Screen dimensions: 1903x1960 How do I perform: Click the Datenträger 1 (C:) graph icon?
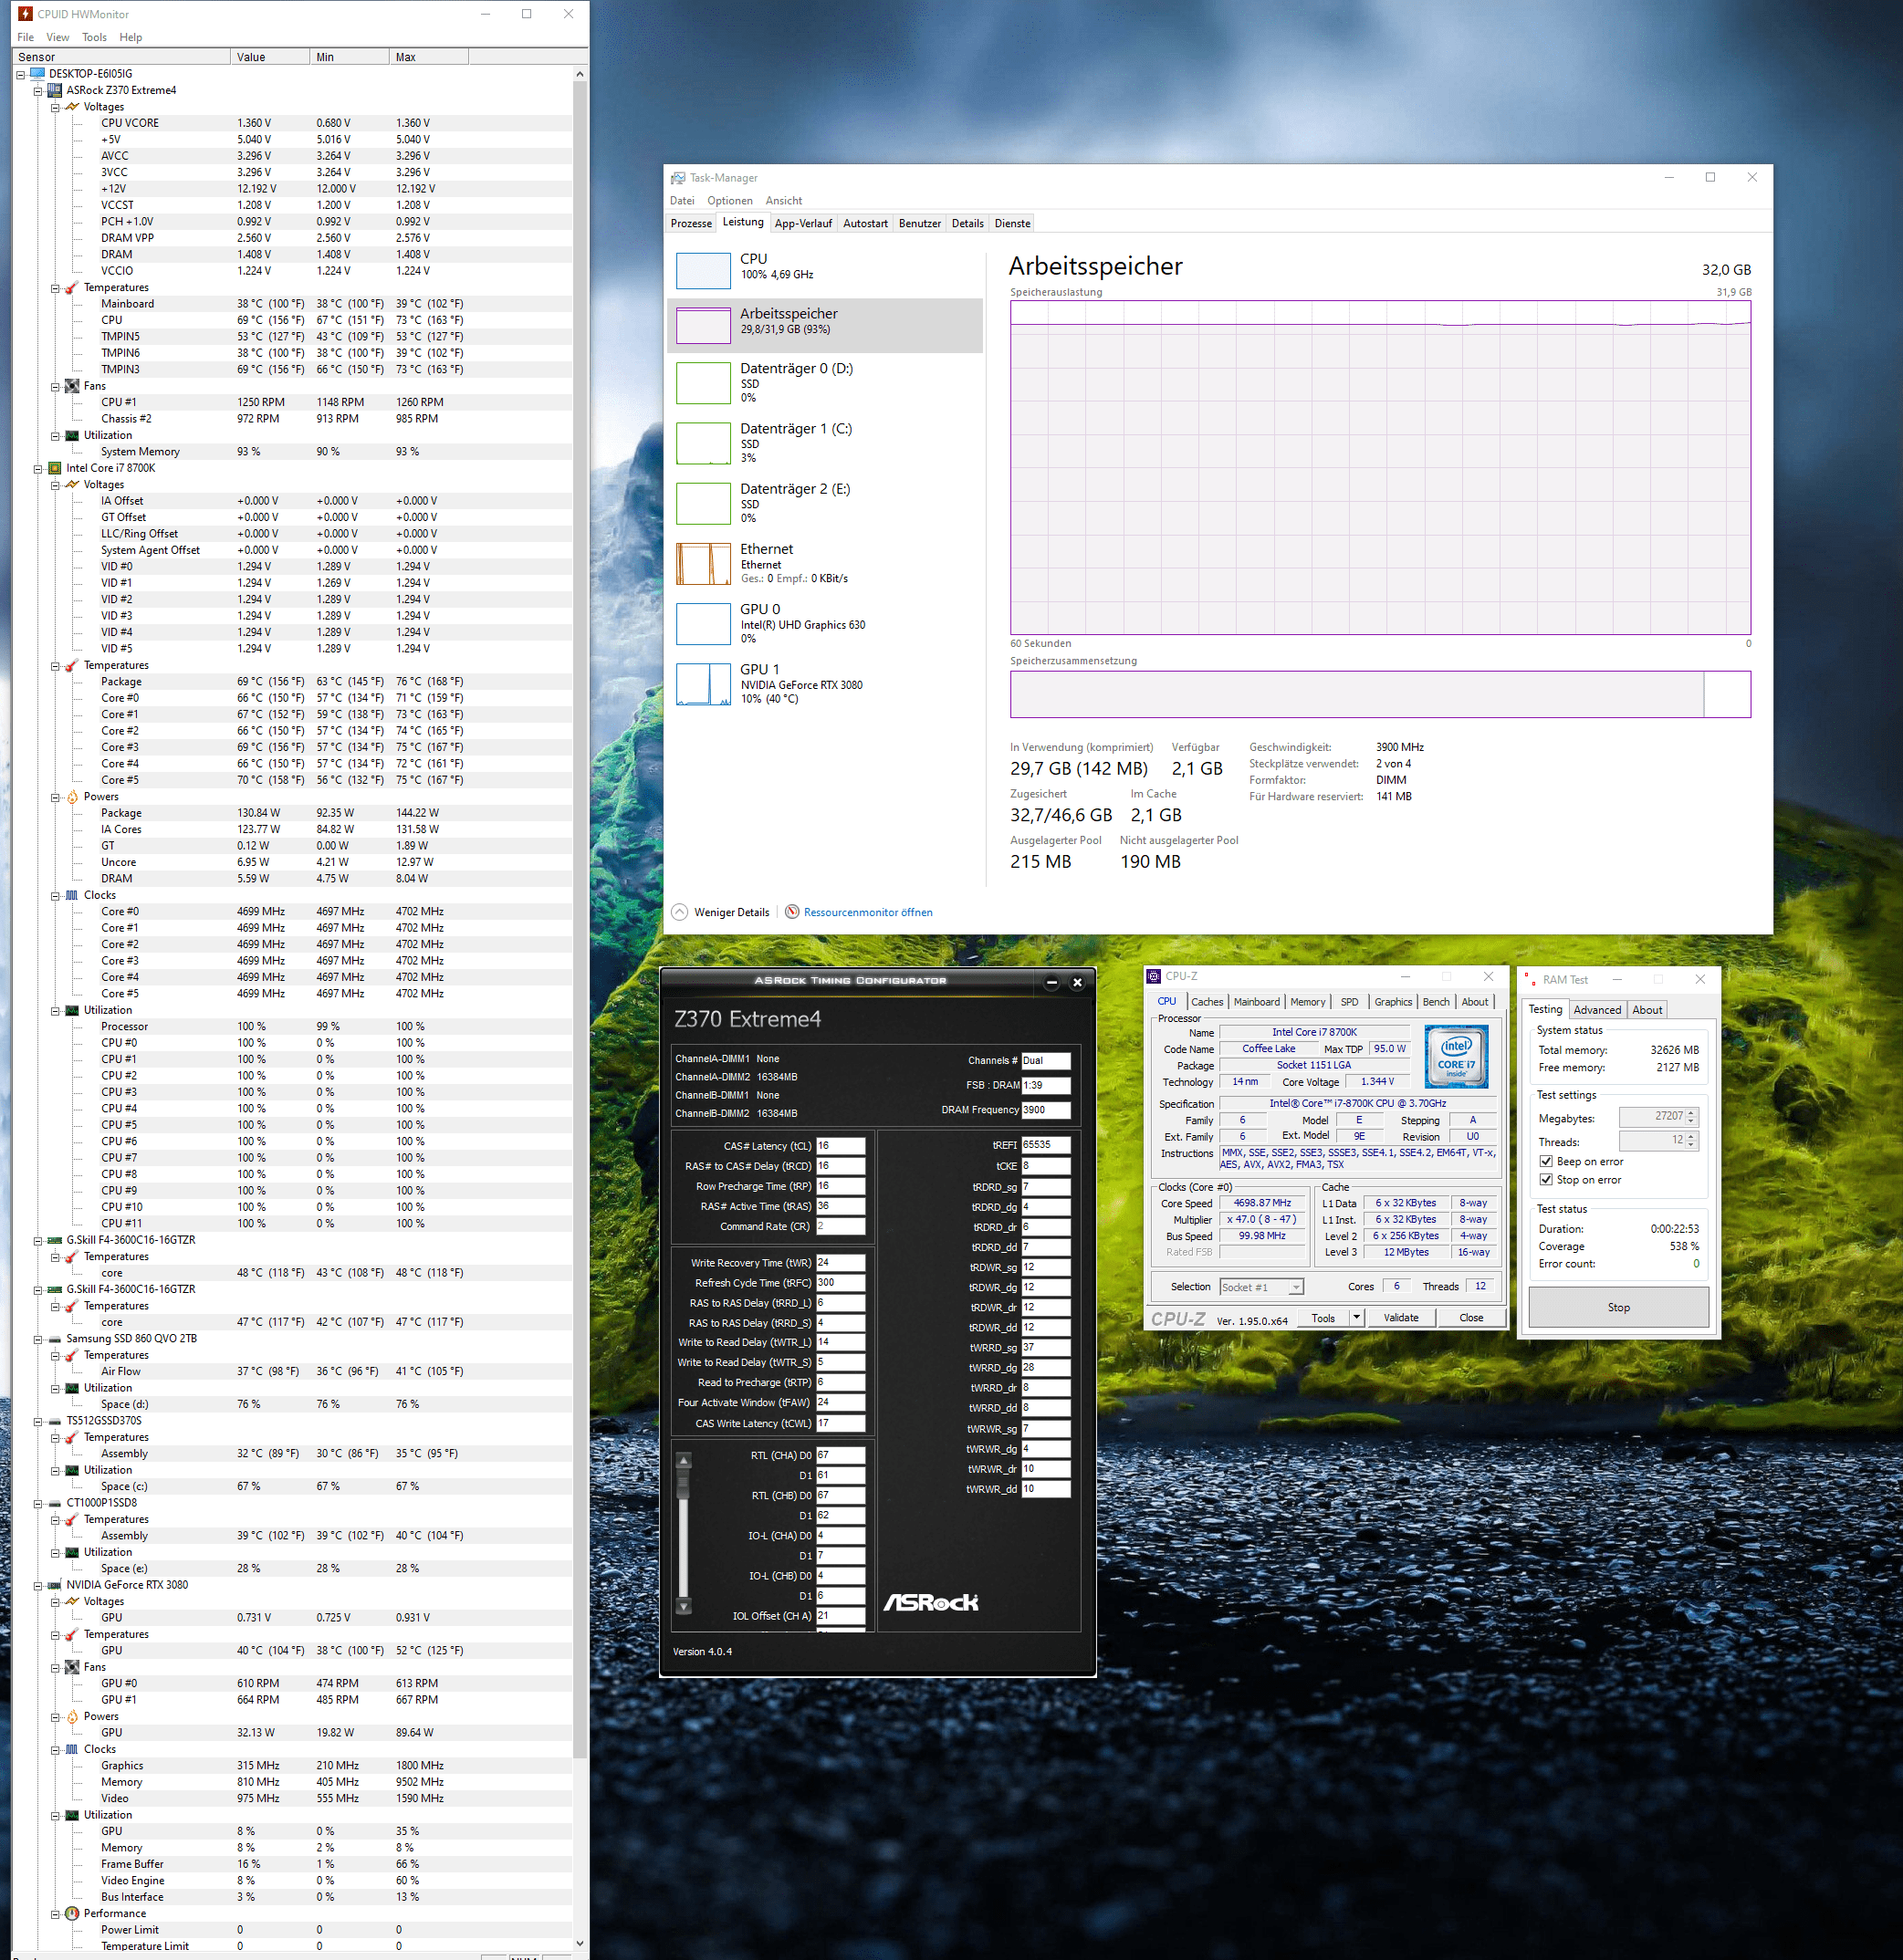pyautogui.click(x=703, y=443)
